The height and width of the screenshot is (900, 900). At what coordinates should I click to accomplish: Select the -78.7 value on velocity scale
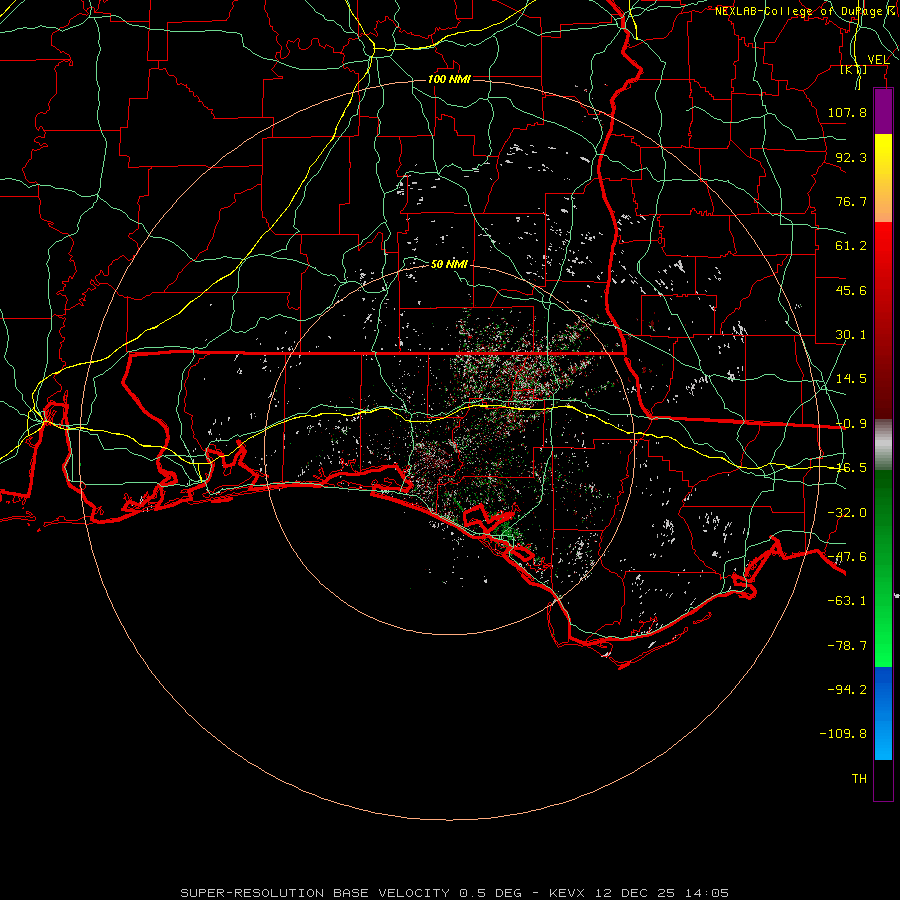tap(847, 646)
